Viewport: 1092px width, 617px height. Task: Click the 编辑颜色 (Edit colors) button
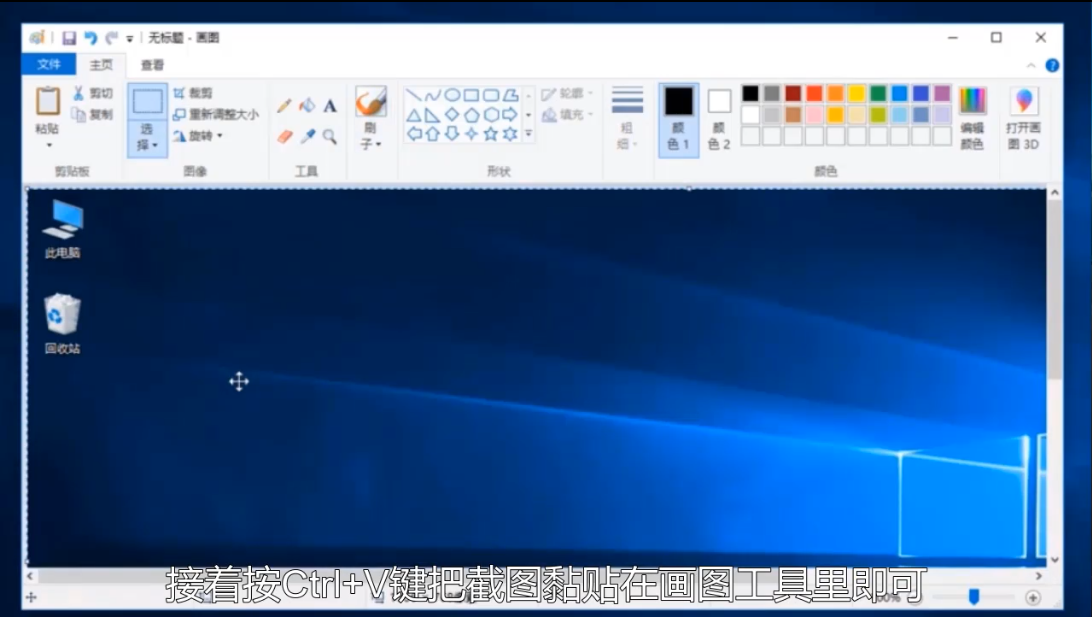(x=972, y=117)
